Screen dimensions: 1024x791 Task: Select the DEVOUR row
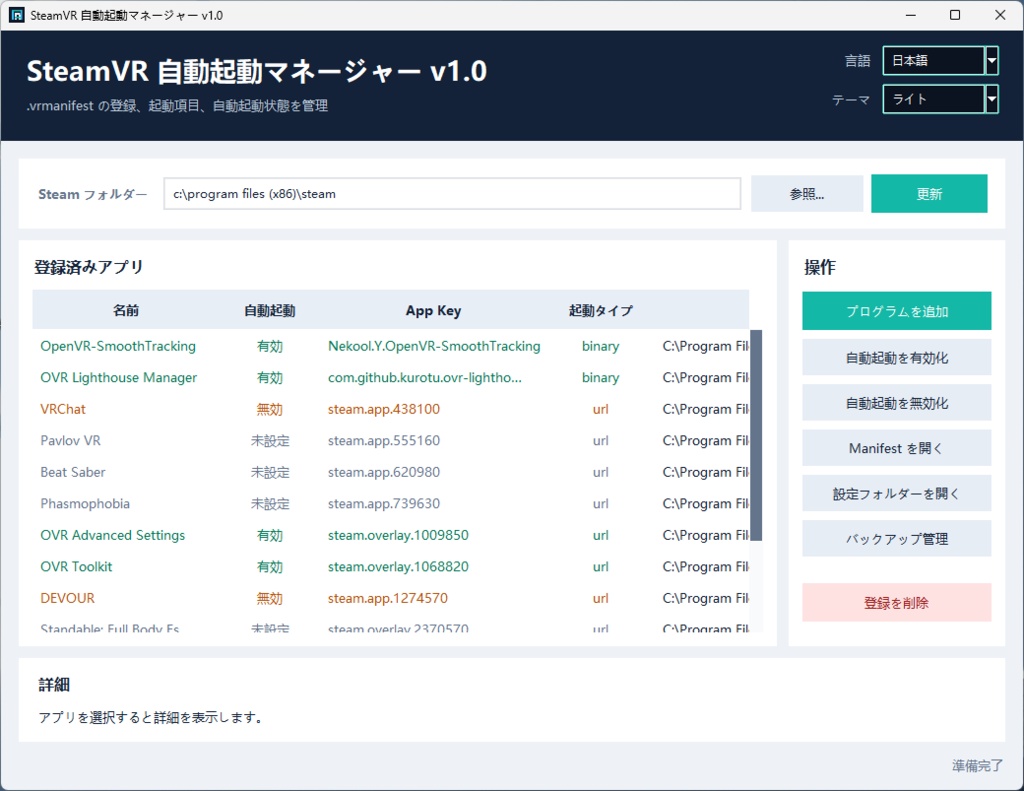tap(391, 598)
